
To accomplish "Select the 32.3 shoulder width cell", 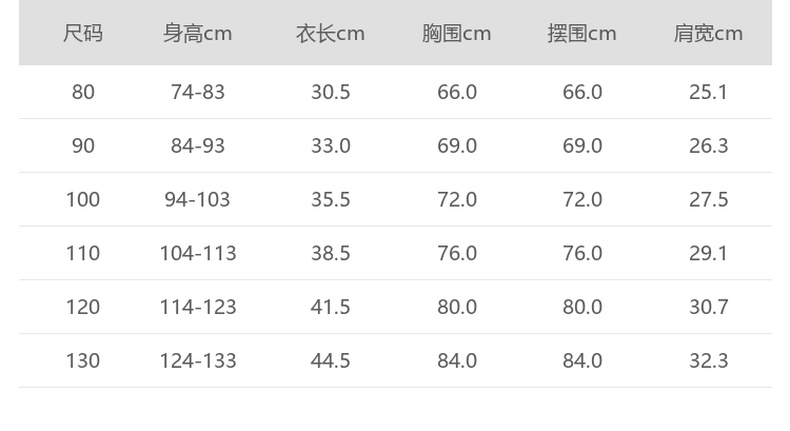I will pyautogui.click(x=708, y=360).
